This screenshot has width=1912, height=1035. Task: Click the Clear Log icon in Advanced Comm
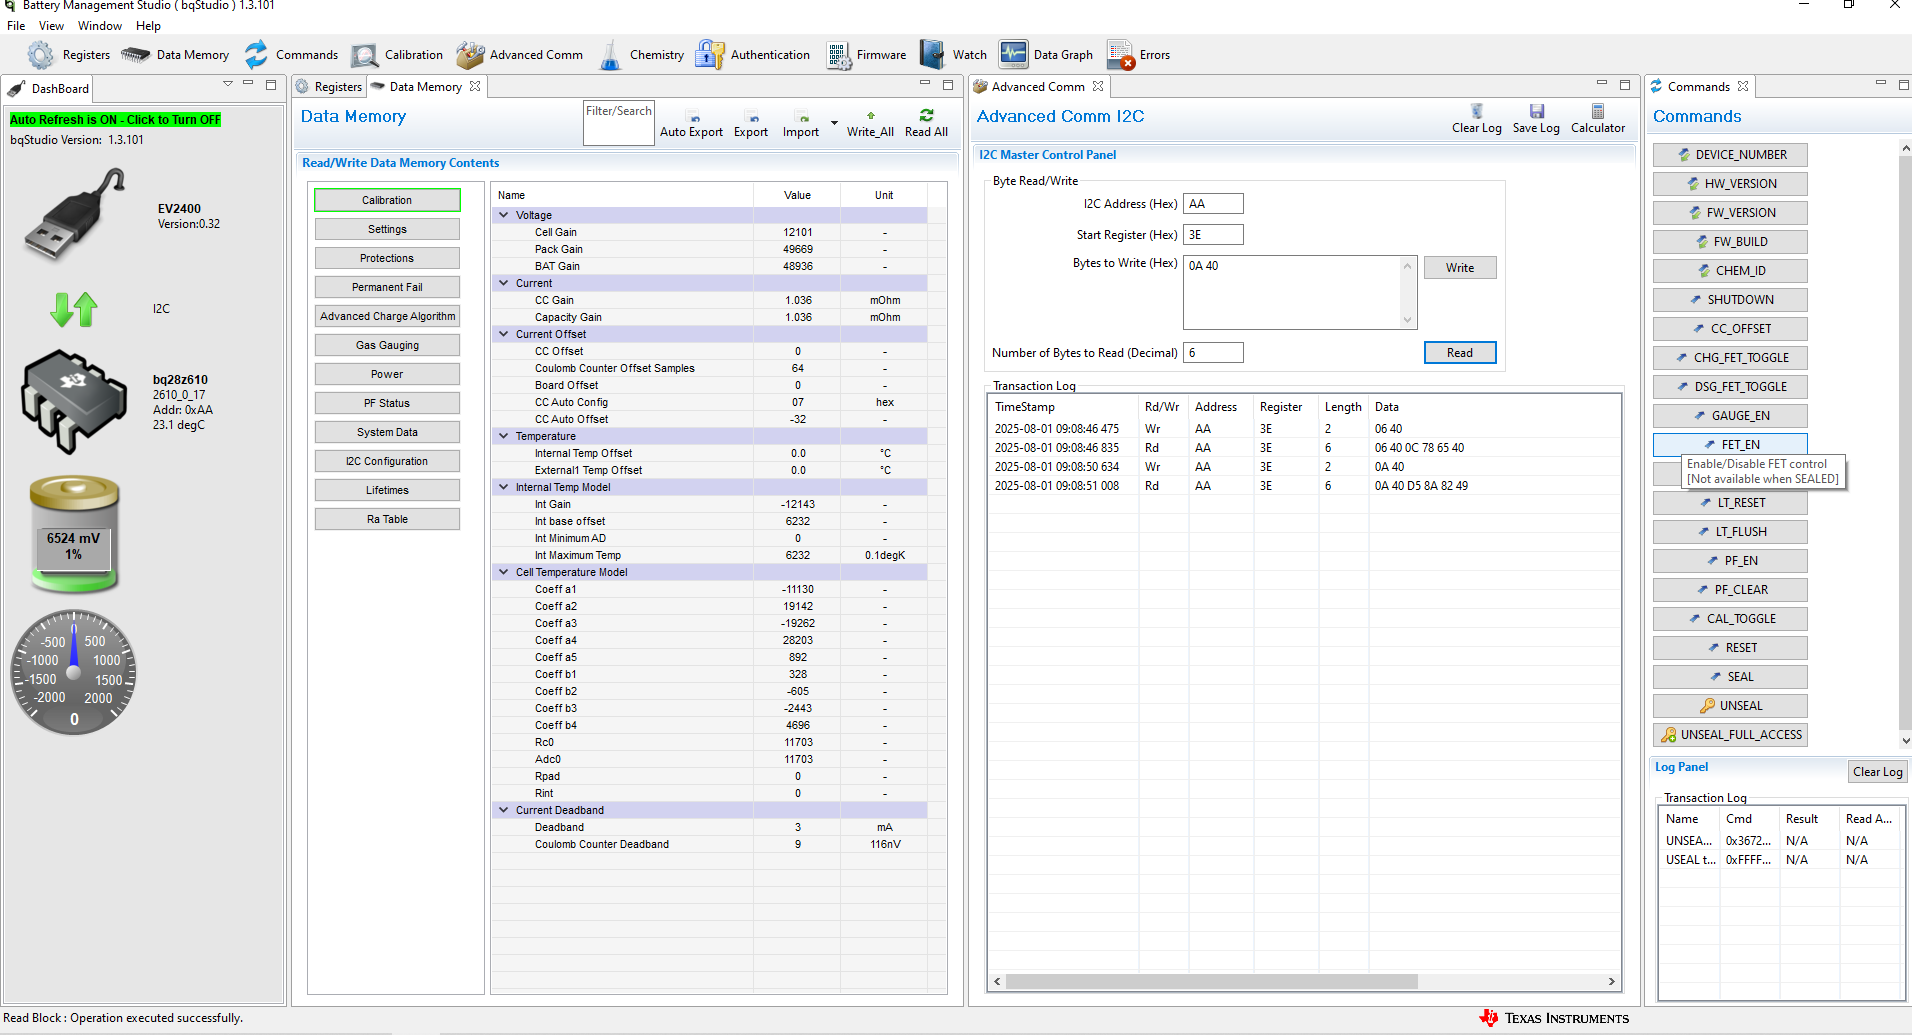(1477, 111)
